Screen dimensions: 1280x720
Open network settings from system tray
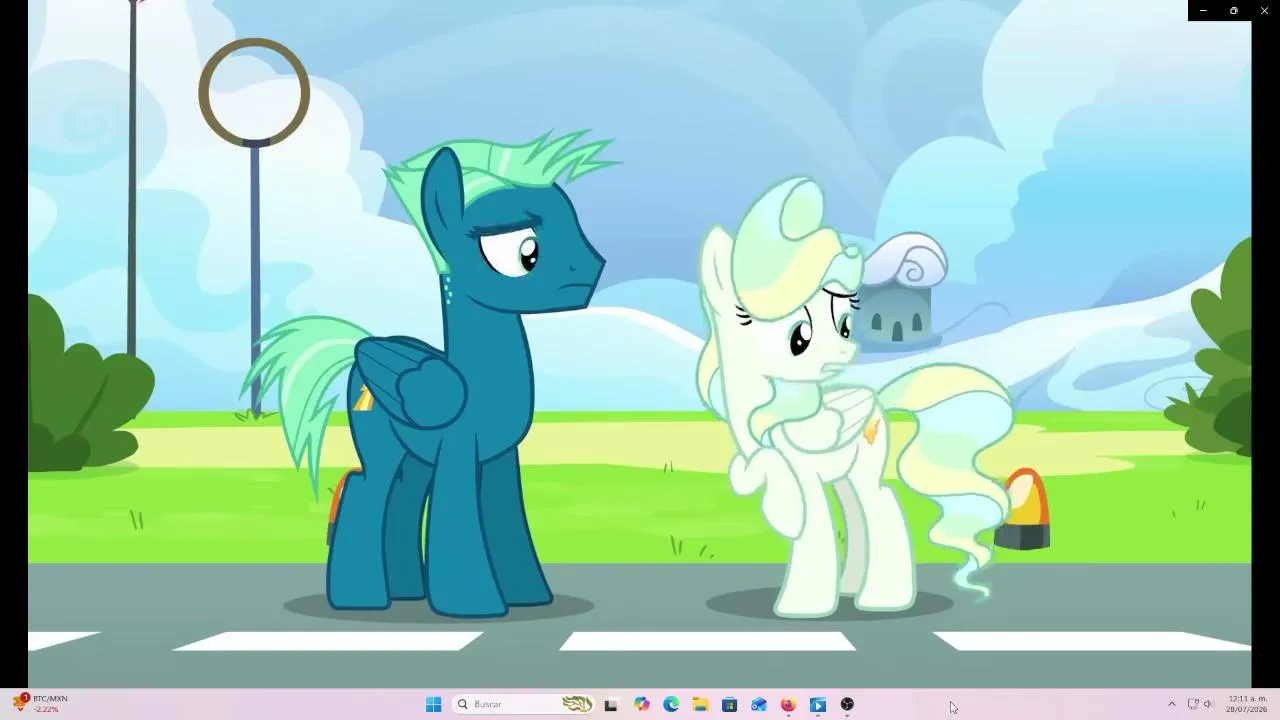point(1193,704)
